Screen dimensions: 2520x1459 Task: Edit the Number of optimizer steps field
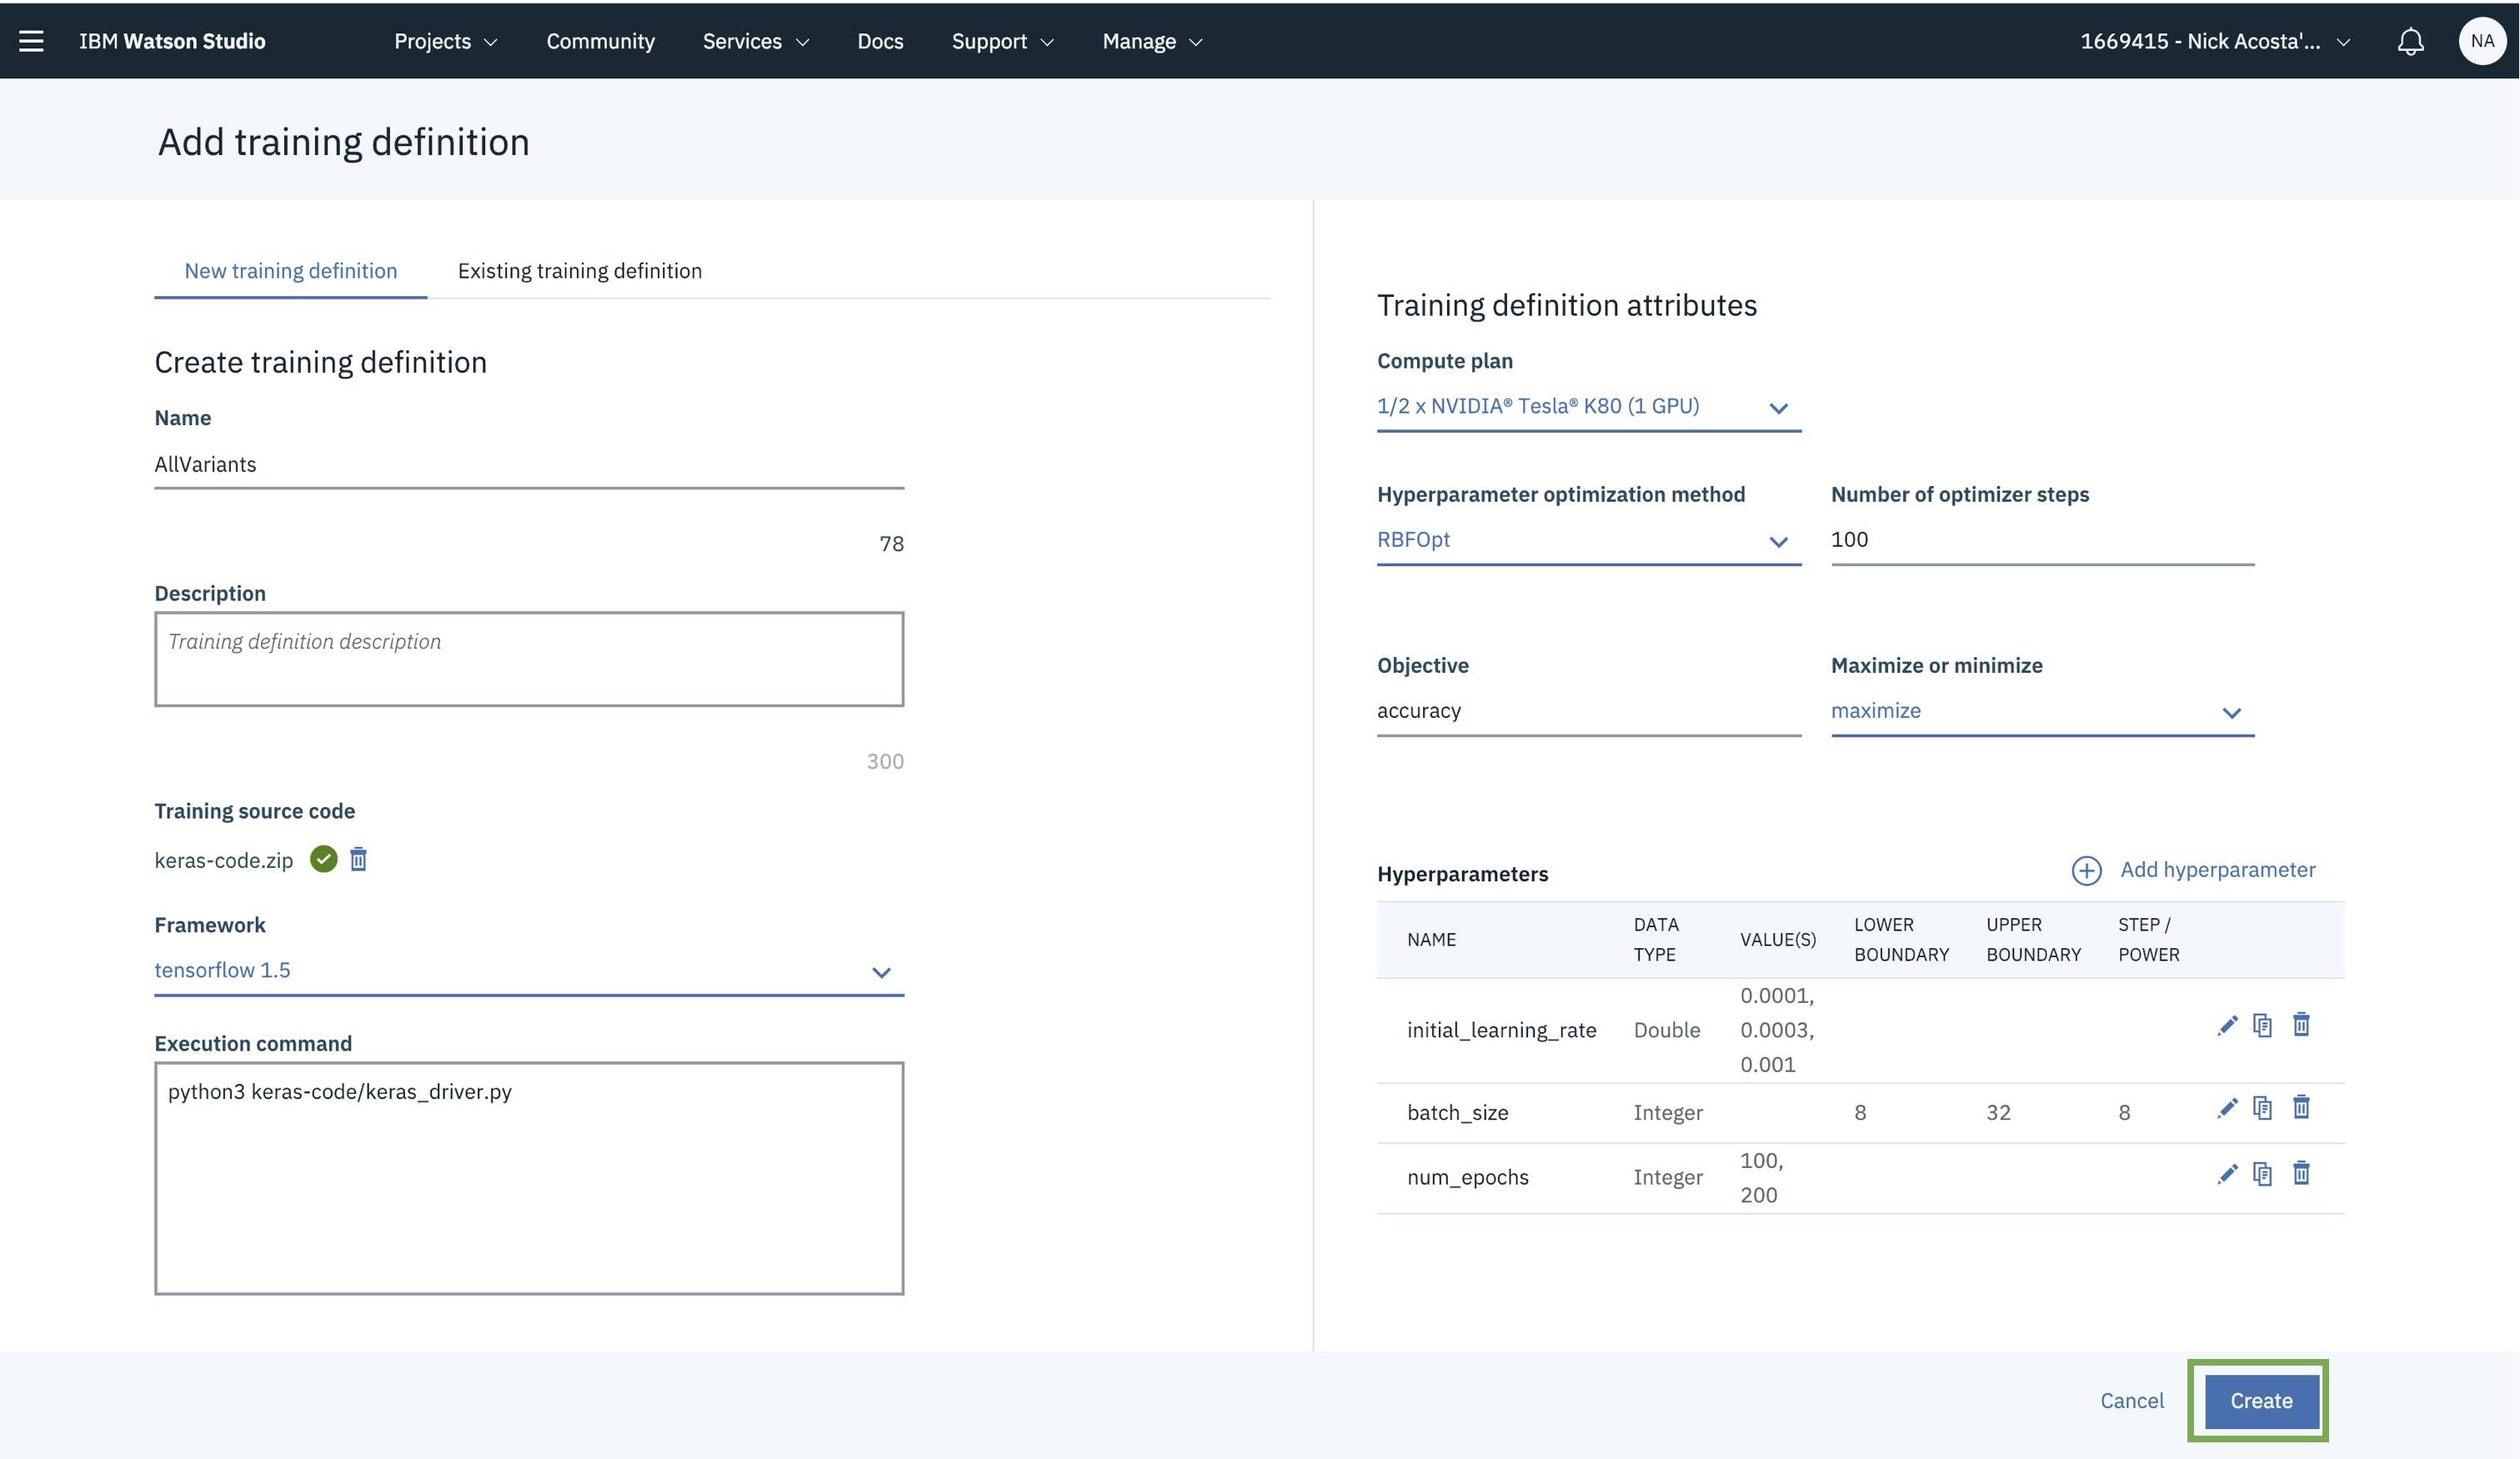click(x=2042, y=541)
